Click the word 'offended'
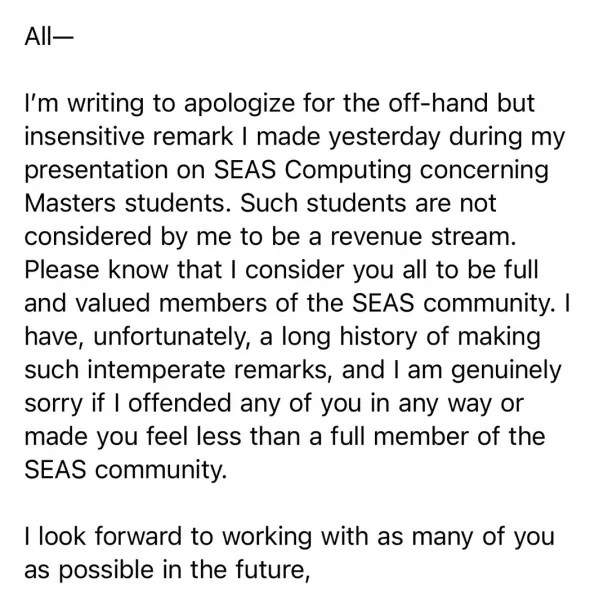Viewport: 608px width, 609px height. point(180,403)
